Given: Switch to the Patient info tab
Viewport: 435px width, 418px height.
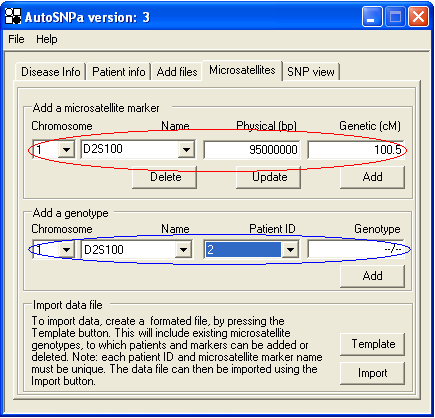Looking at the screenshot, I should 119,72.
